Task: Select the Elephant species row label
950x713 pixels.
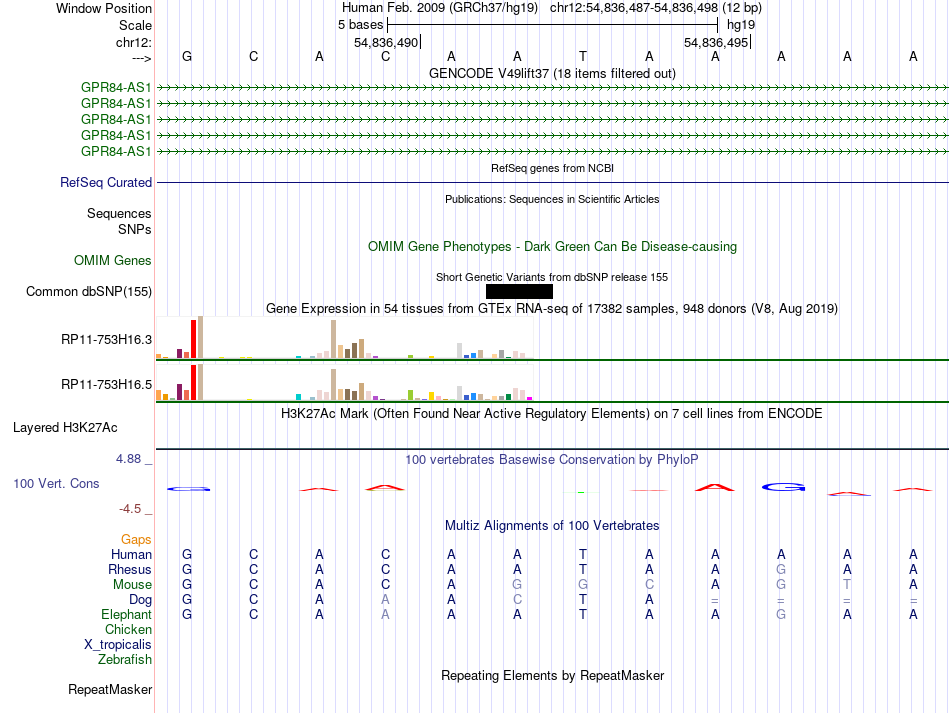Action: [x=127, y=614]
